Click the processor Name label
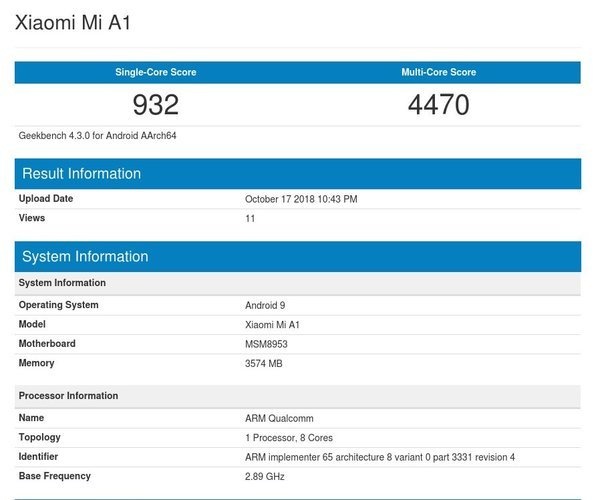Viewport: 600px width, 500px height. click(x=31, y=418)
